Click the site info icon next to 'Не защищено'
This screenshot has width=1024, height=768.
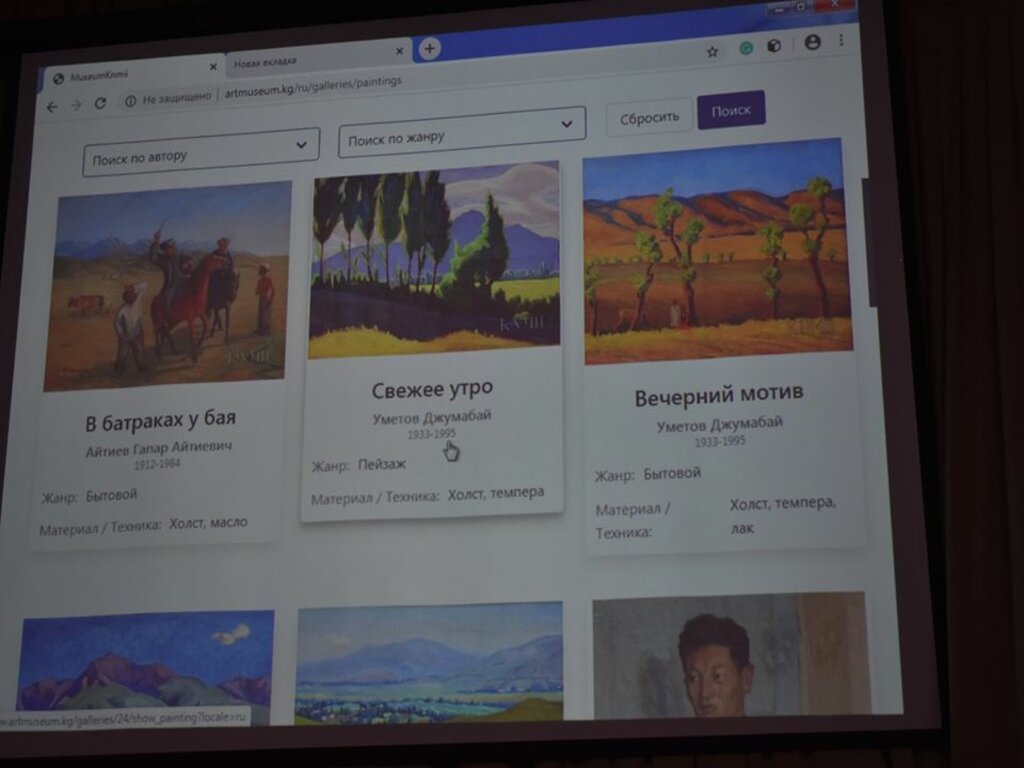pyautogui.click(x=131, y=101)
